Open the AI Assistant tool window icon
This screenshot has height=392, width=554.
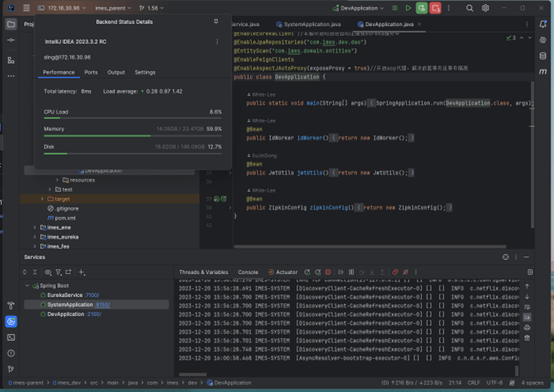click(x=543, y=40)
